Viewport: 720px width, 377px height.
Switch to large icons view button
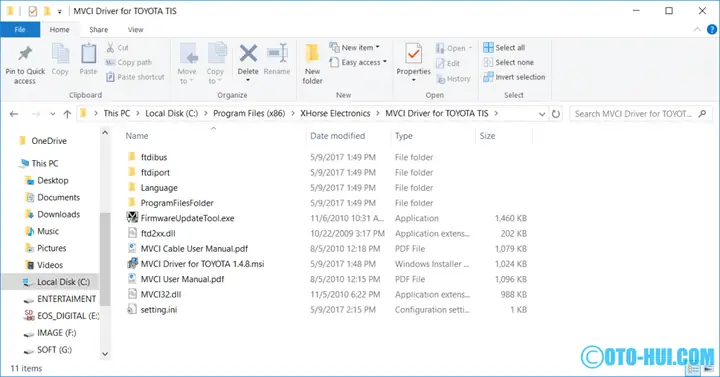point(709,369)
